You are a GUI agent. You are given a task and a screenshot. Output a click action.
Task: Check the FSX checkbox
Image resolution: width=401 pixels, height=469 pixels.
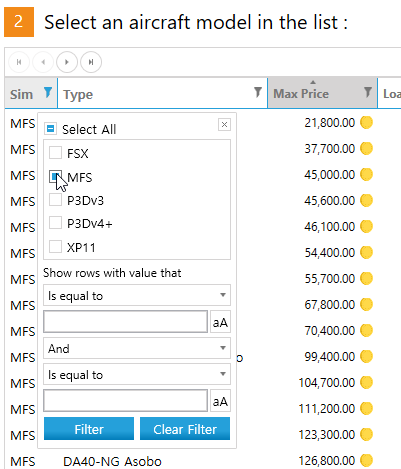tap(55, 153)
